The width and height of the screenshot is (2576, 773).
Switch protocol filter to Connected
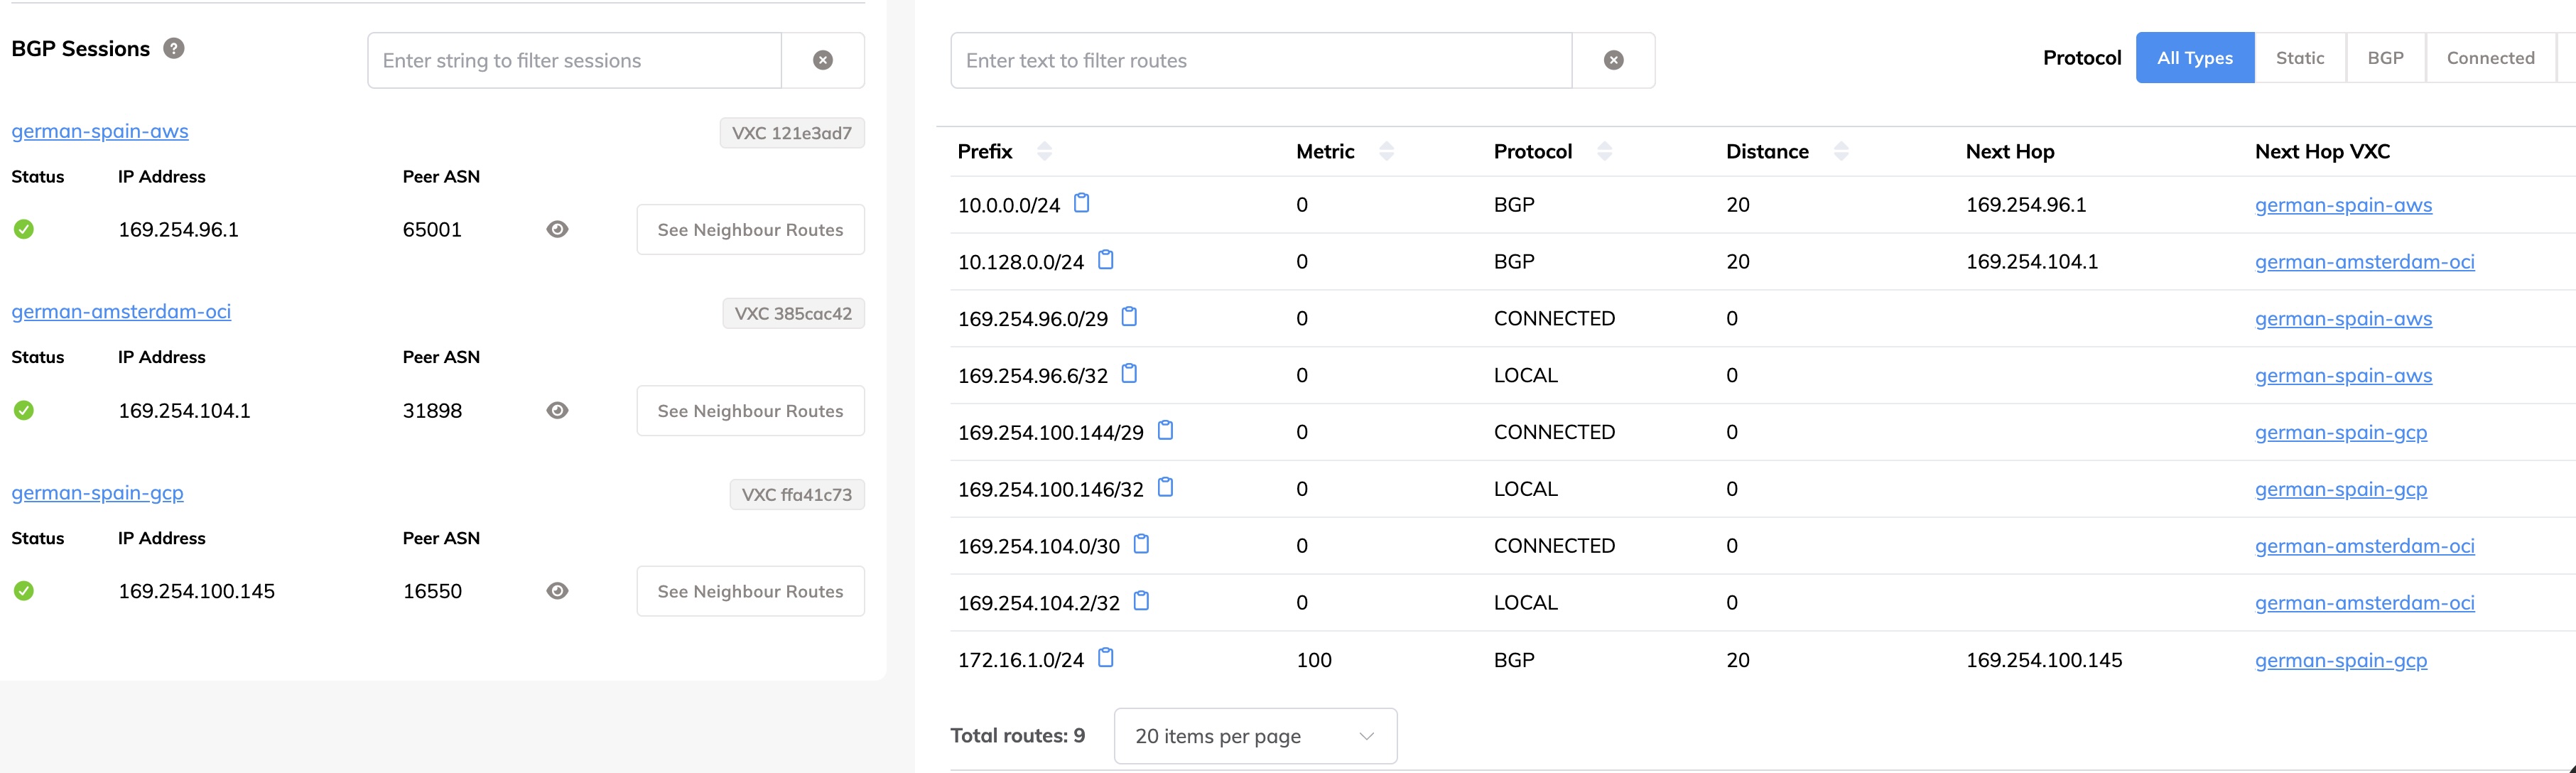click(x=2491, y=57)
